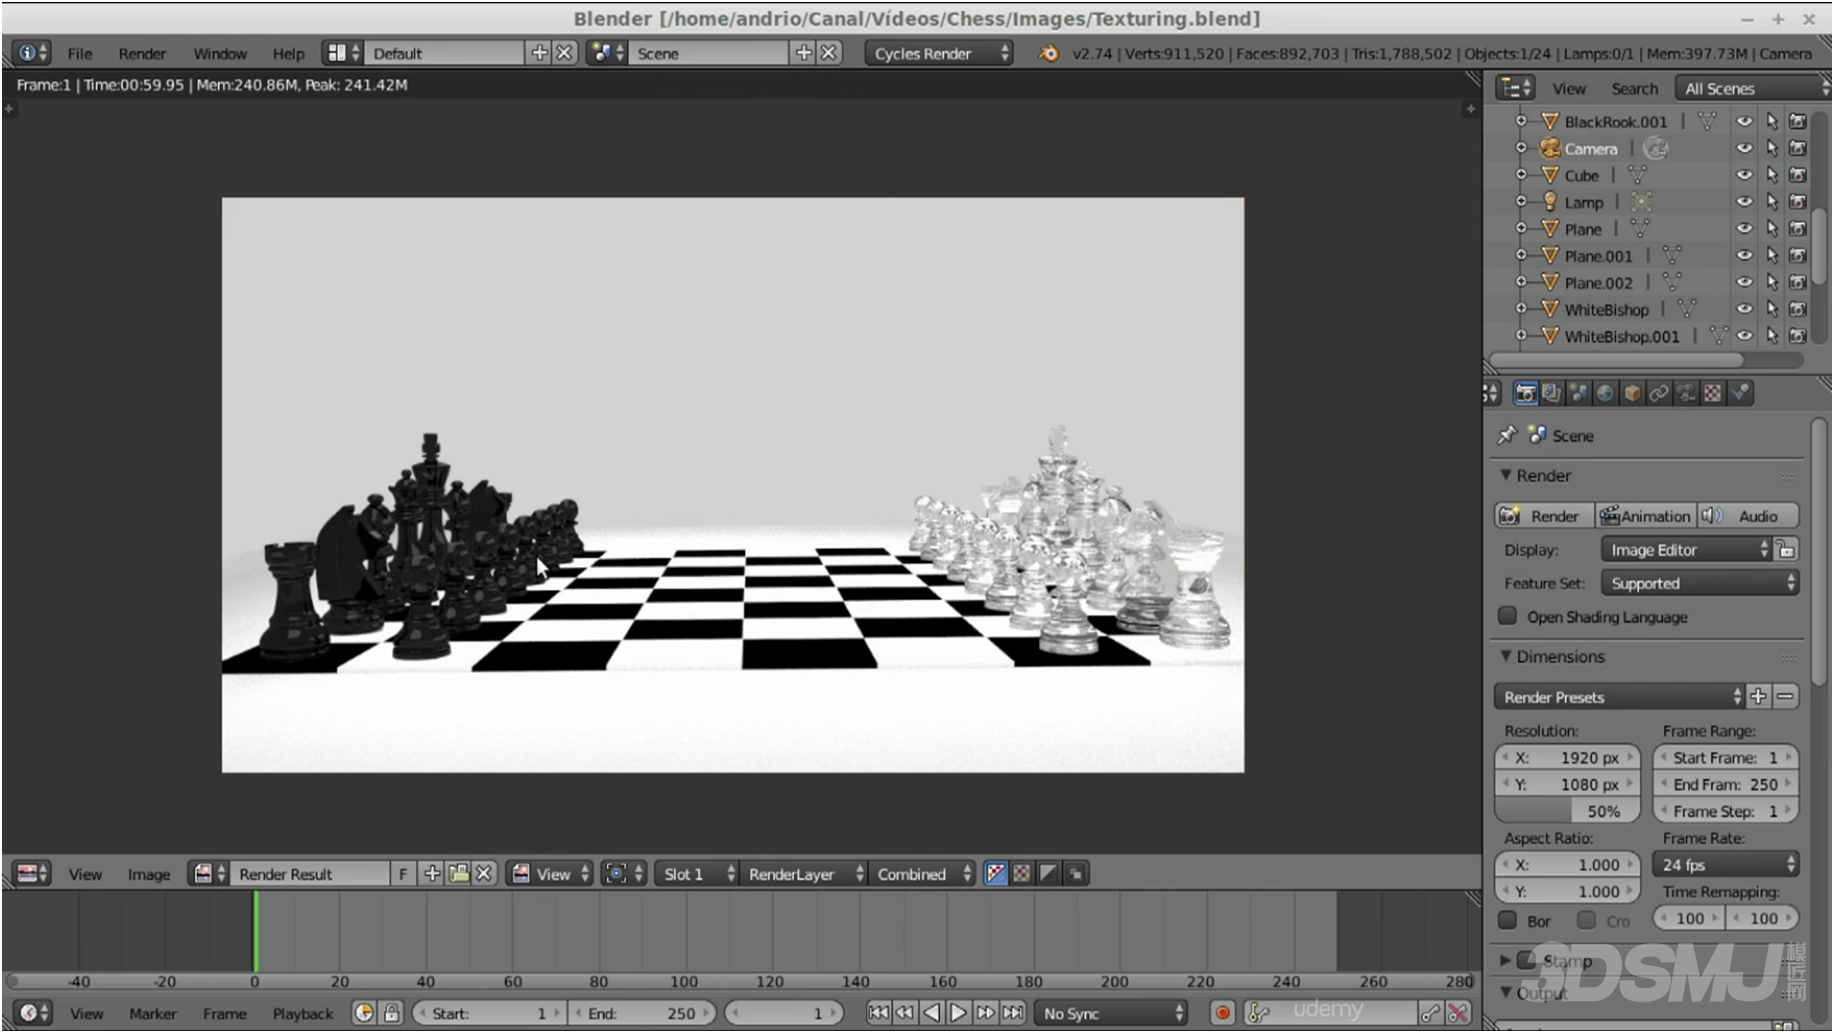Hide Camera with its eye icon
The image size is (1834, 1033).
click(1744, 148)
